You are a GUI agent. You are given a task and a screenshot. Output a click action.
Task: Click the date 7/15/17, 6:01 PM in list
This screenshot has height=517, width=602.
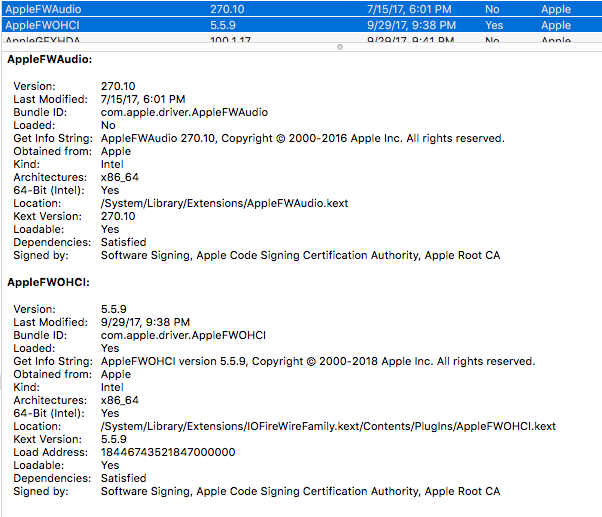click(409, 9)
